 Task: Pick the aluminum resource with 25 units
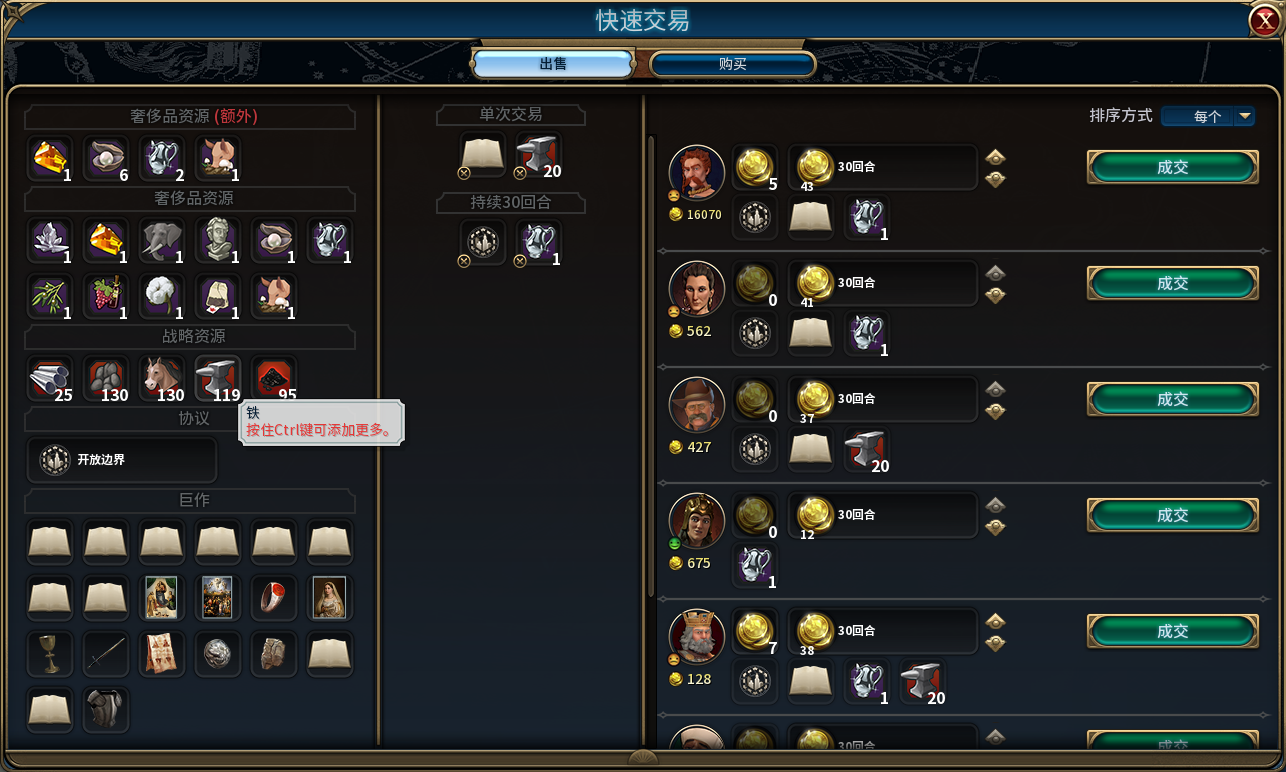pyautogui.click(x=50, y=379)
